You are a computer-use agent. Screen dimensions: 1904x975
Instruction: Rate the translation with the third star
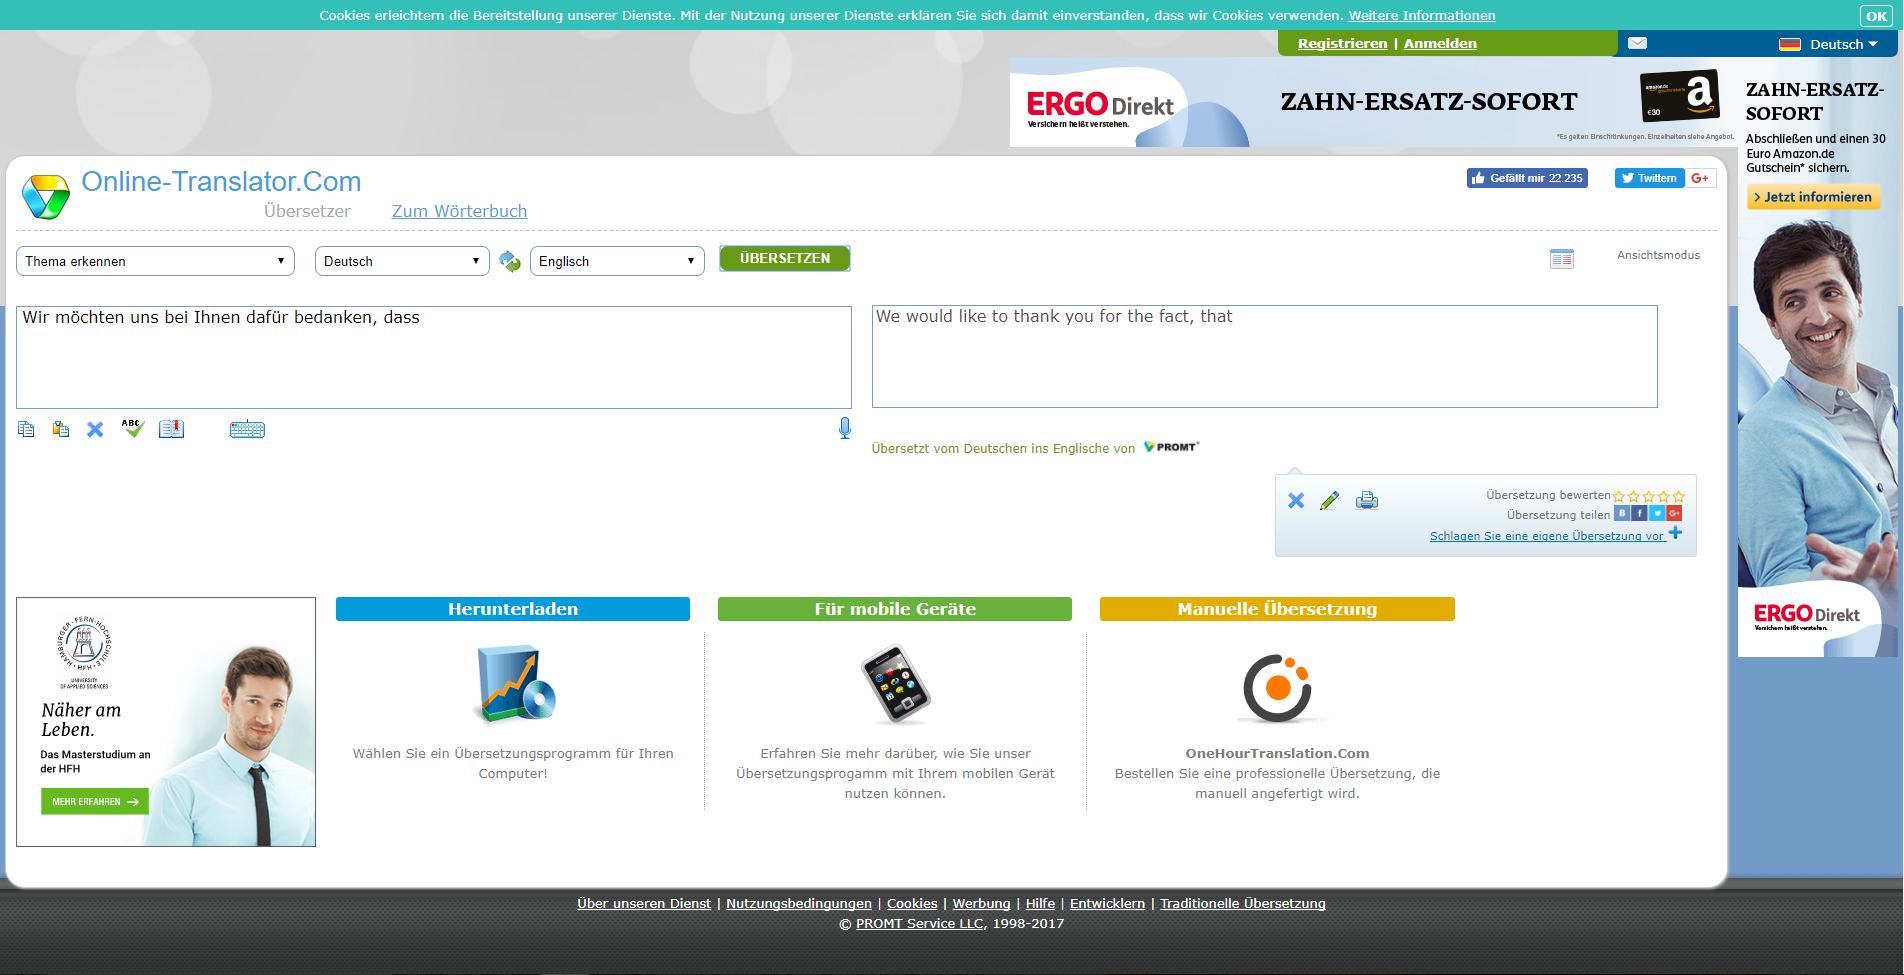click(x=1649, y=496)
